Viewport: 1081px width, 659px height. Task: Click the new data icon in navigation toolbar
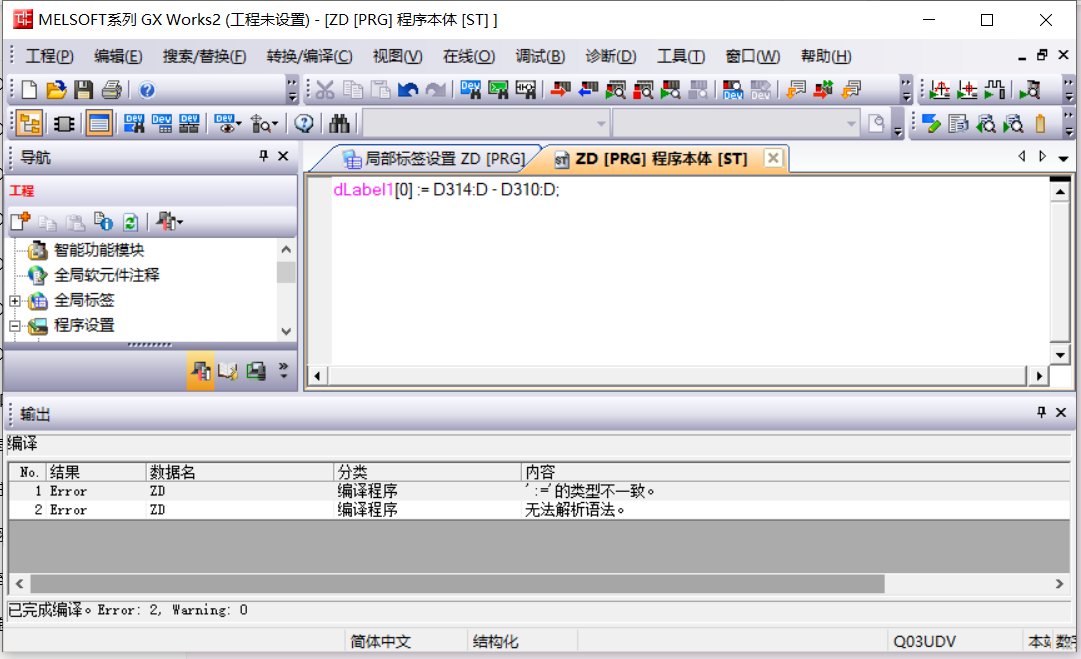(x=20, y=221)
